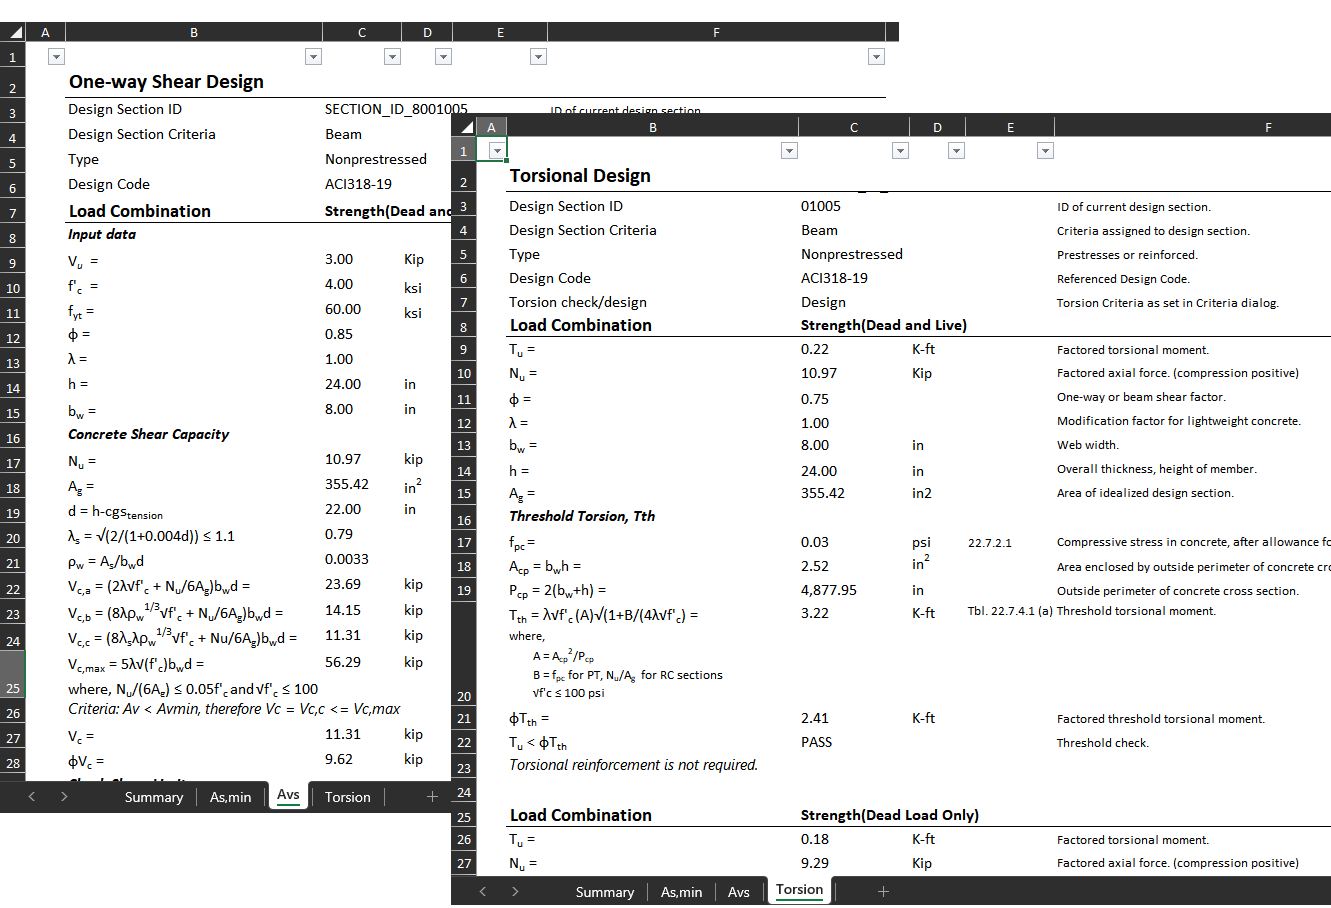Open Torsion tab in back window

coord(347,797)
